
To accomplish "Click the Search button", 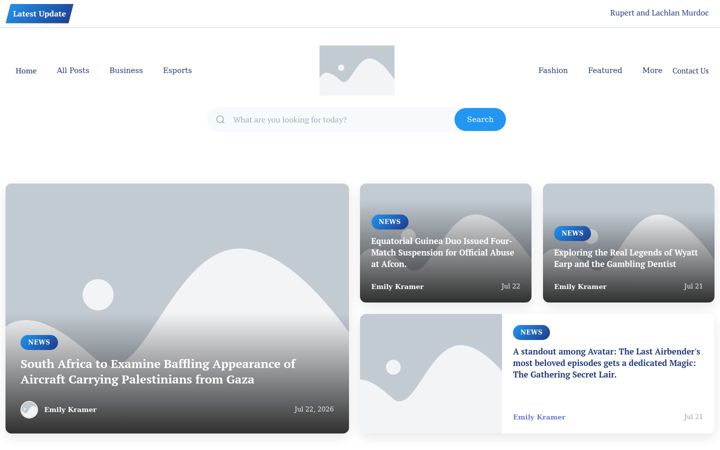I will (480, 119).
